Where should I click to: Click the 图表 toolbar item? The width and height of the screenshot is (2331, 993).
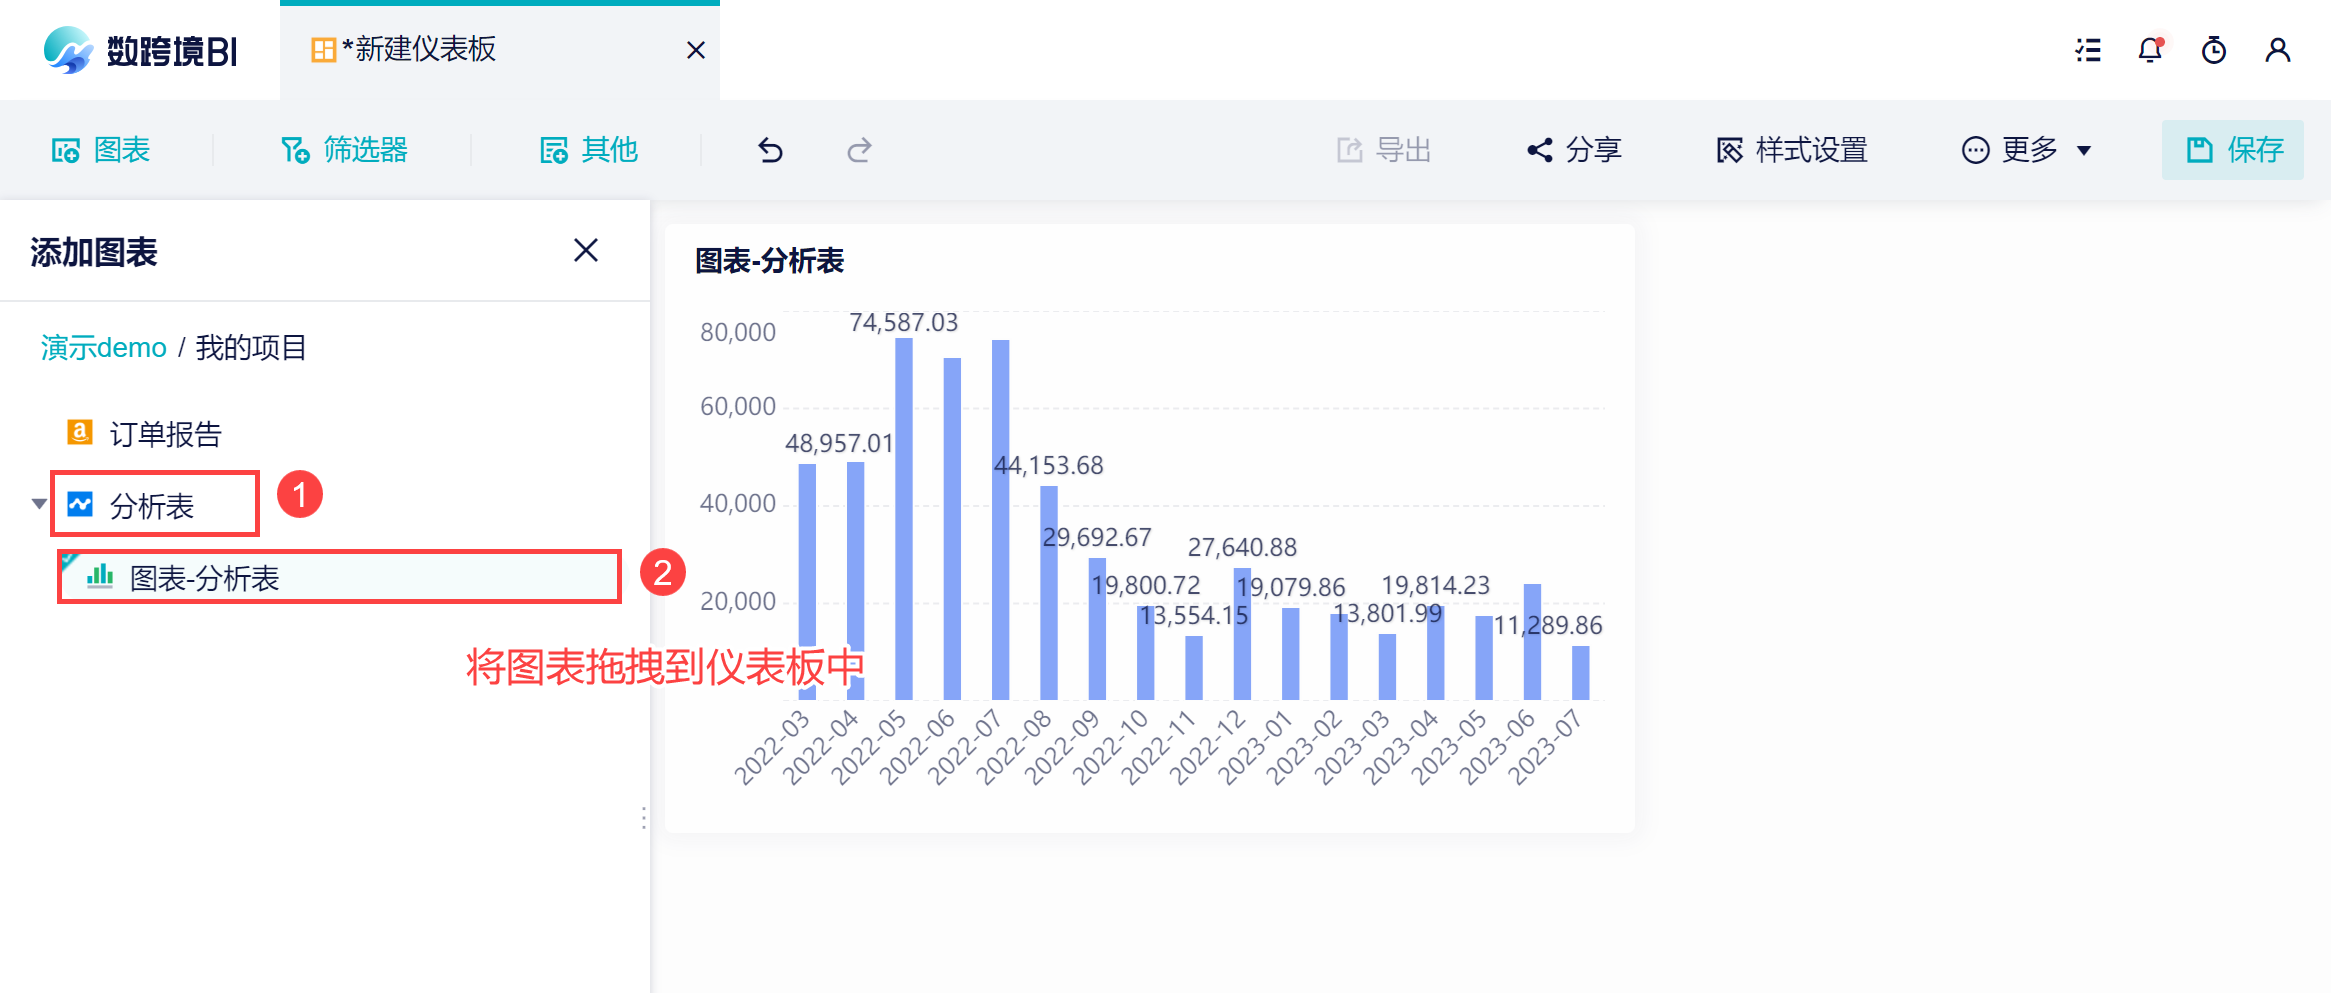101,150
